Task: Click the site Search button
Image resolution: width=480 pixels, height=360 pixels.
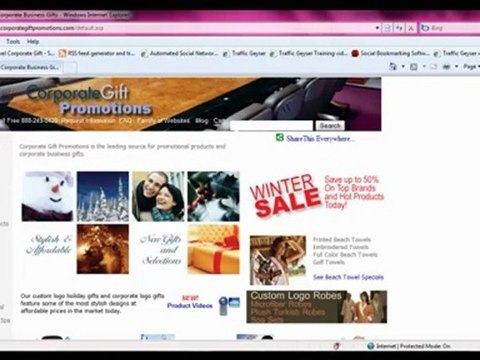Action: coord(330,126)
